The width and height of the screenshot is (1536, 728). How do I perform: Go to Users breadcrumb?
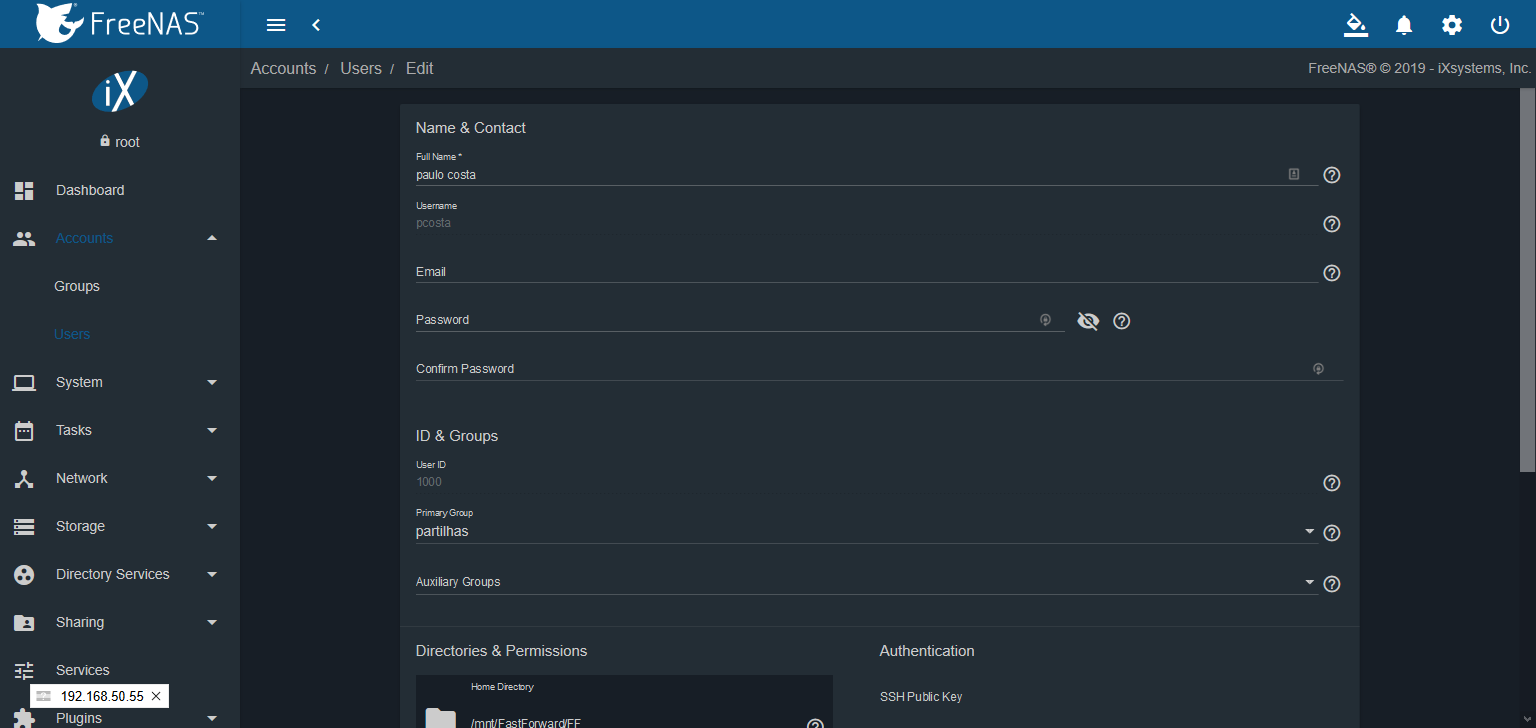point(361,69)
